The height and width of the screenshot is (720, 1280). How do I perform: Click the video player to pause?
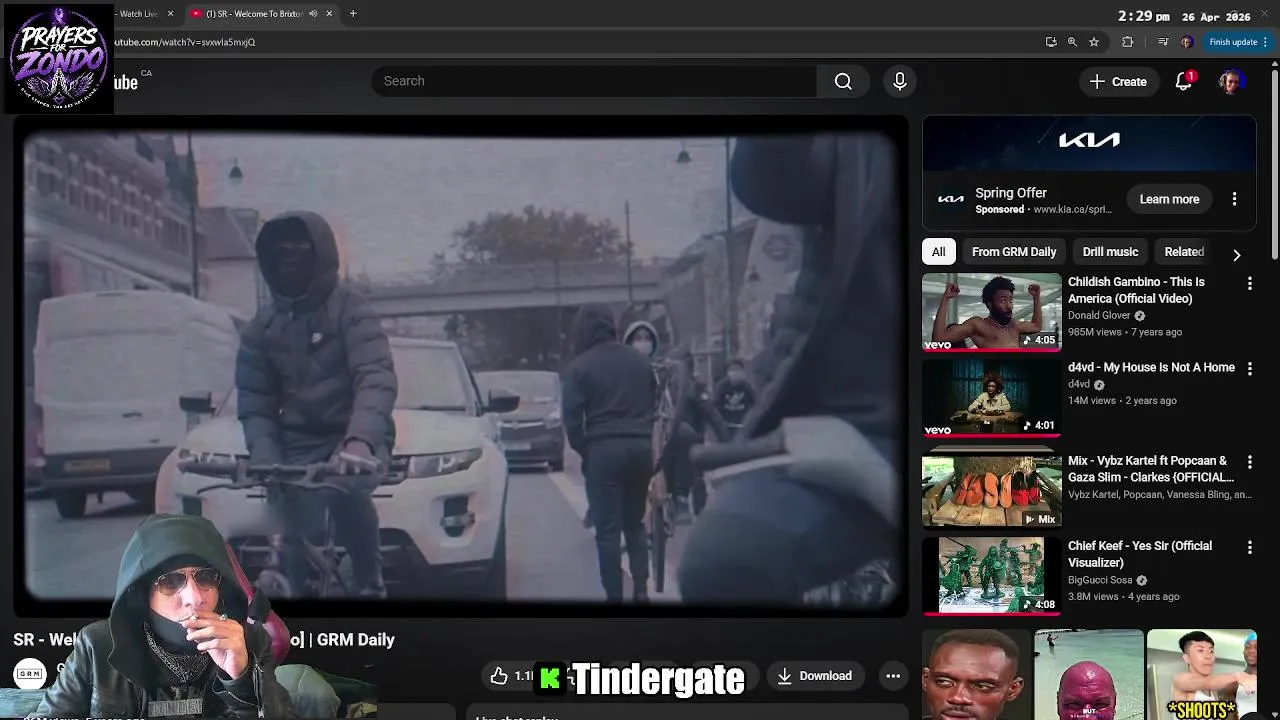coord(461,368)
